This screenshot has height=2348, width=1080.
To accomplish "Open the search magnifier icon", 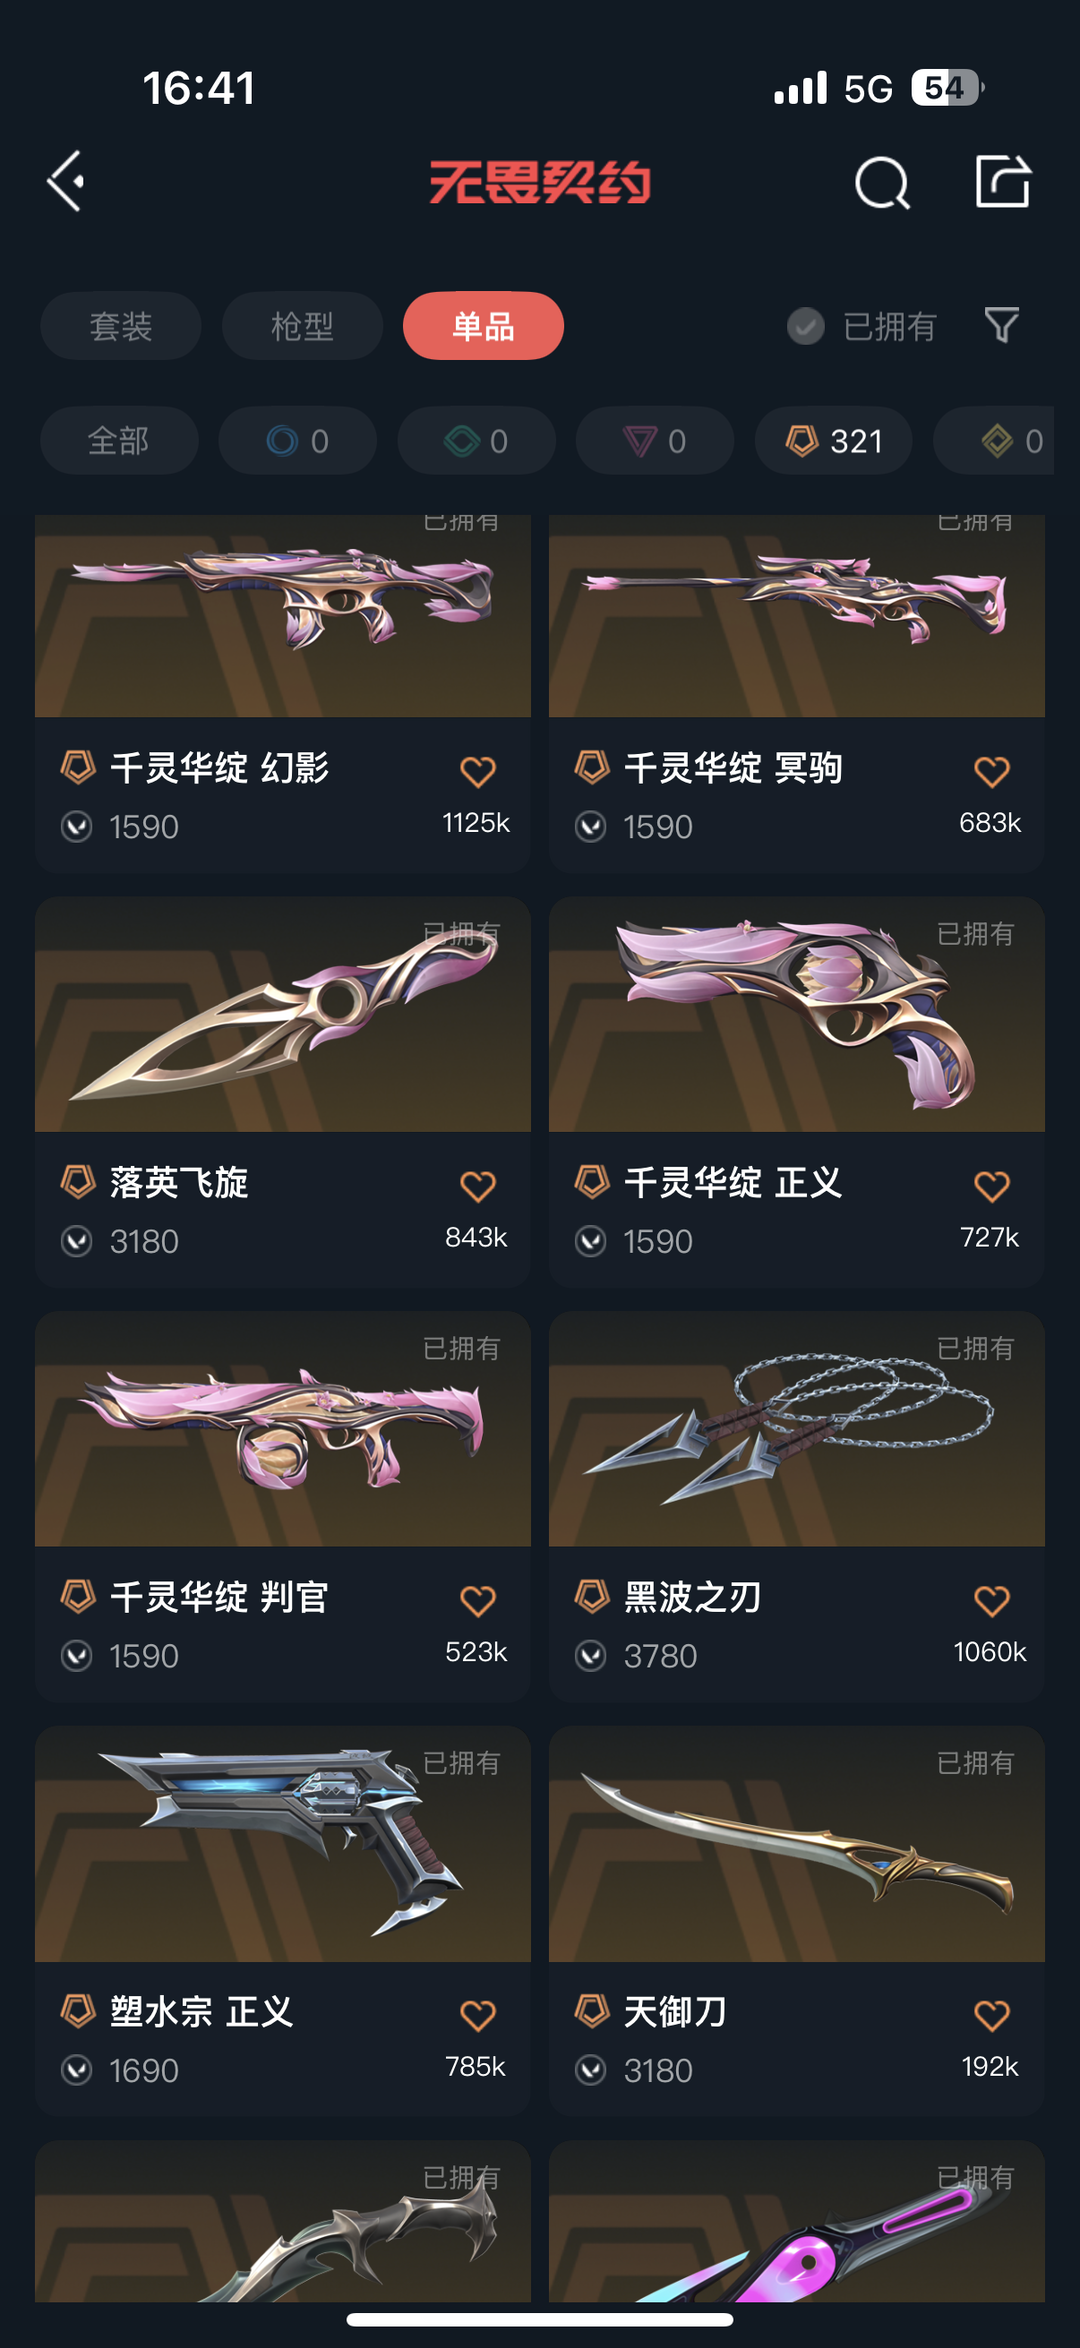I will tap(883, 183).
